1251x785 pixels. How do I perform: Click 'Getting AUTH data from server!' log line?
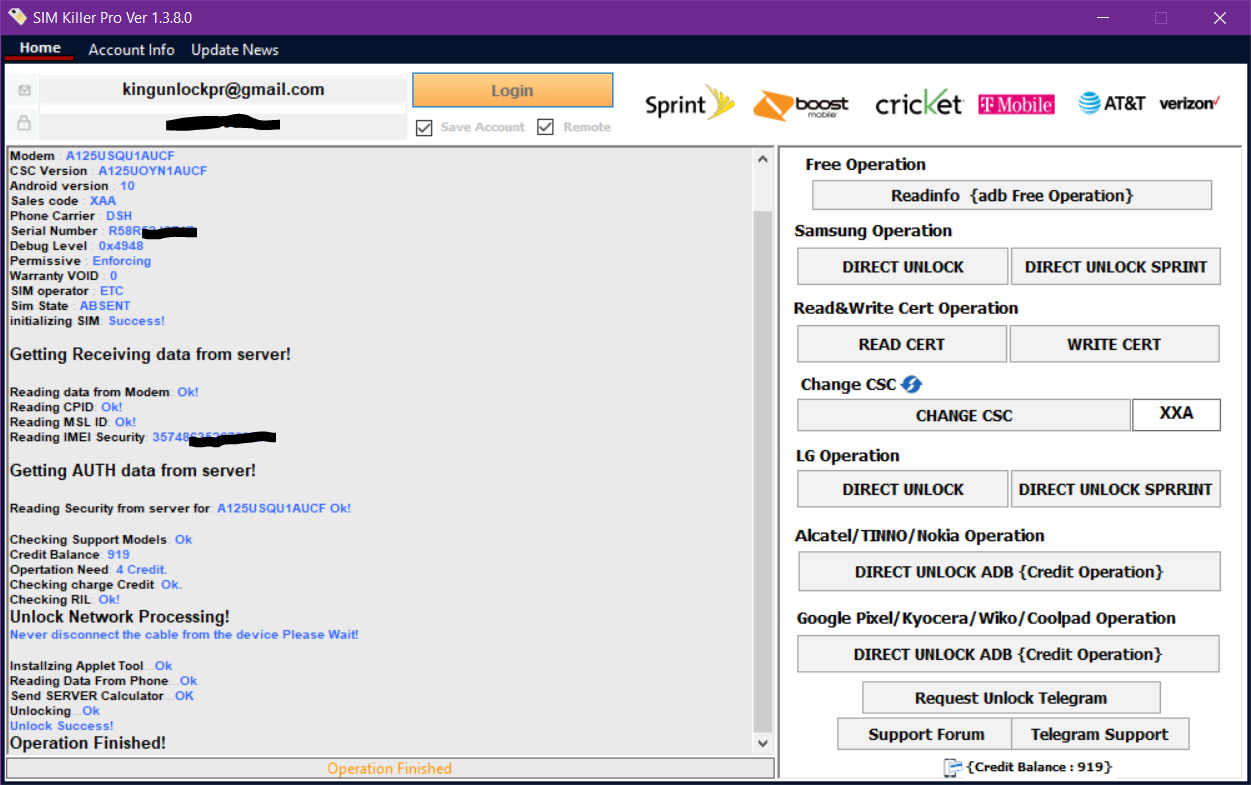133,470
